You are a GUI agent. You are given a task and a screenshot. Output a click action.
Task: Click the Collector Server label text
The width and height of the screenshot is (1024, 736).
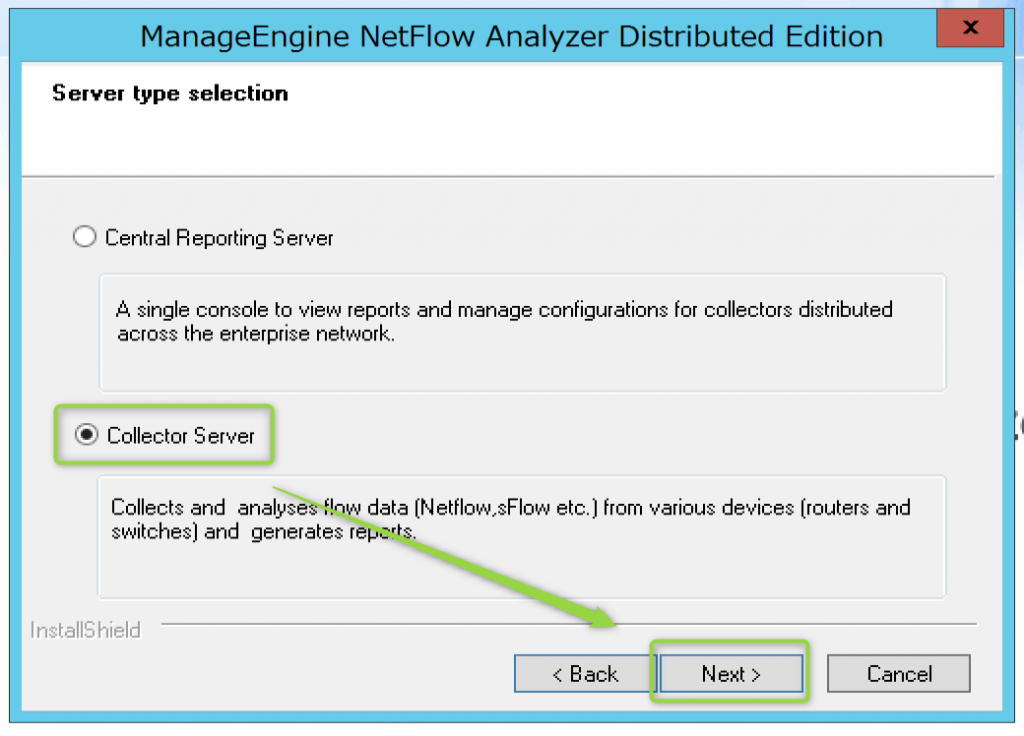[x=181, y=436]
